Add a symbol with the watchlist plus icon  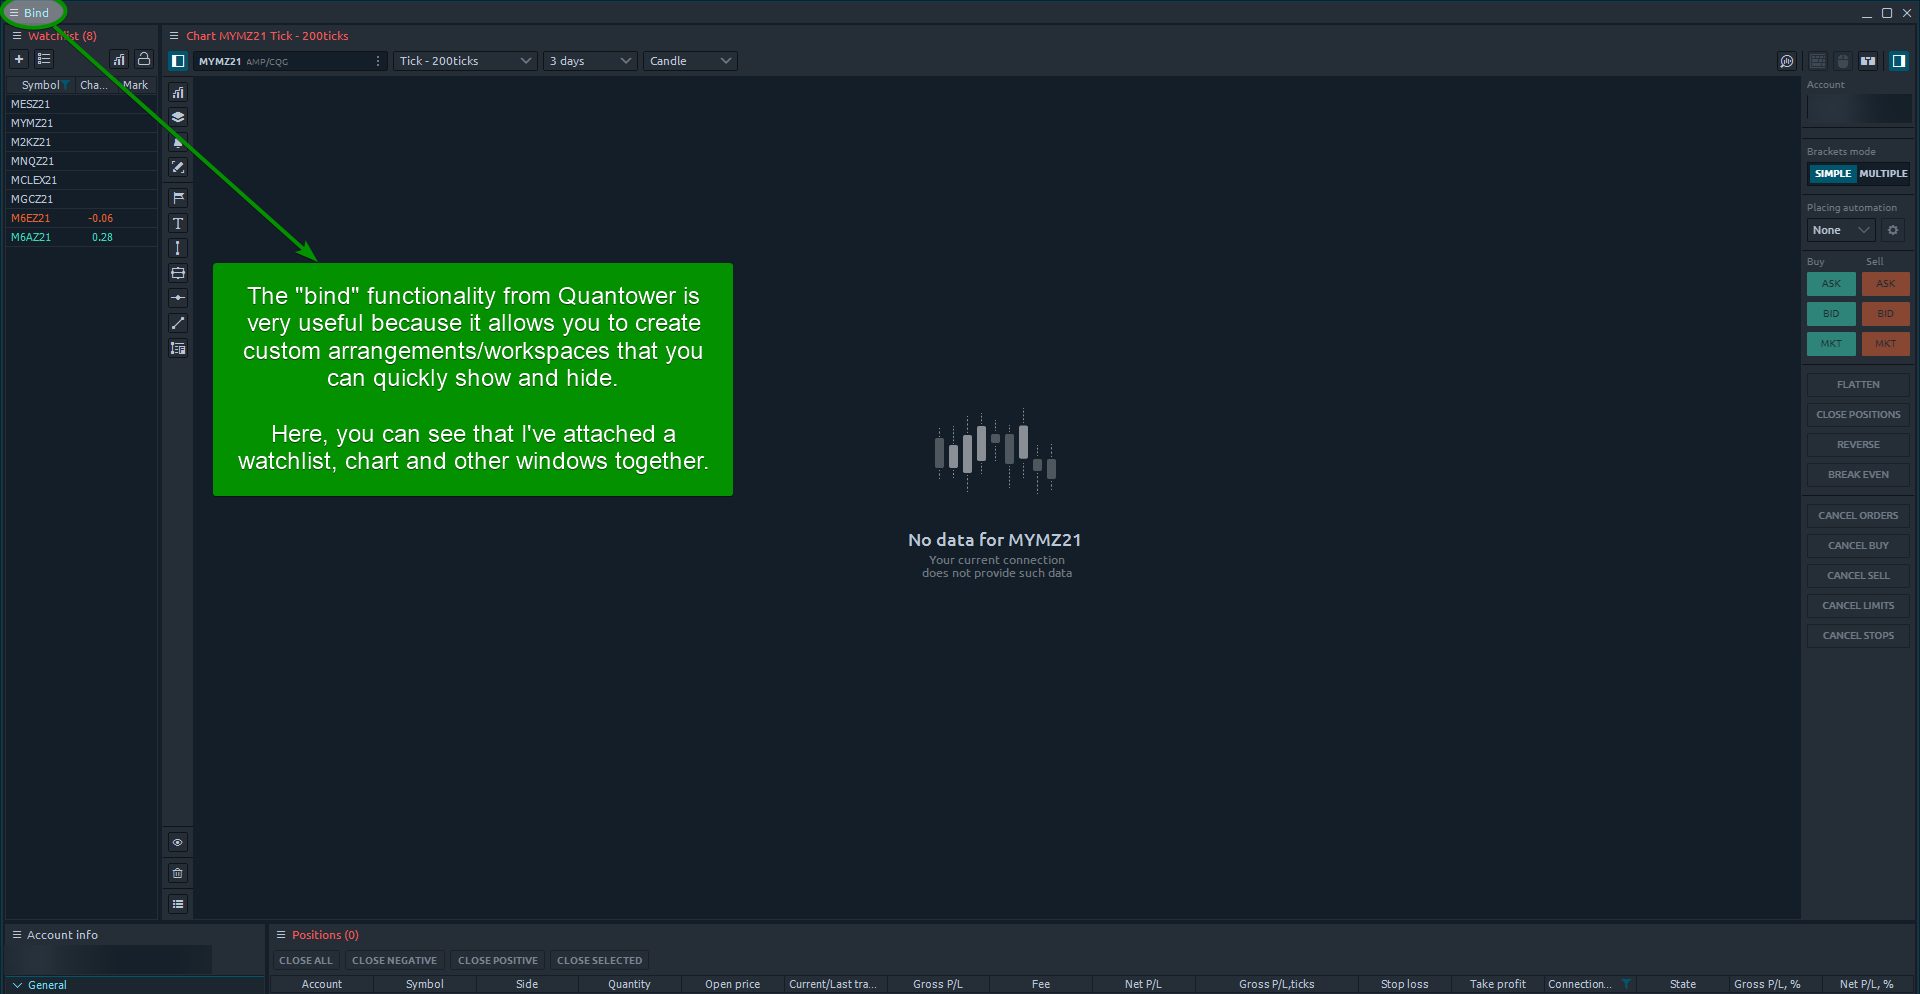[x=19, y=59]
